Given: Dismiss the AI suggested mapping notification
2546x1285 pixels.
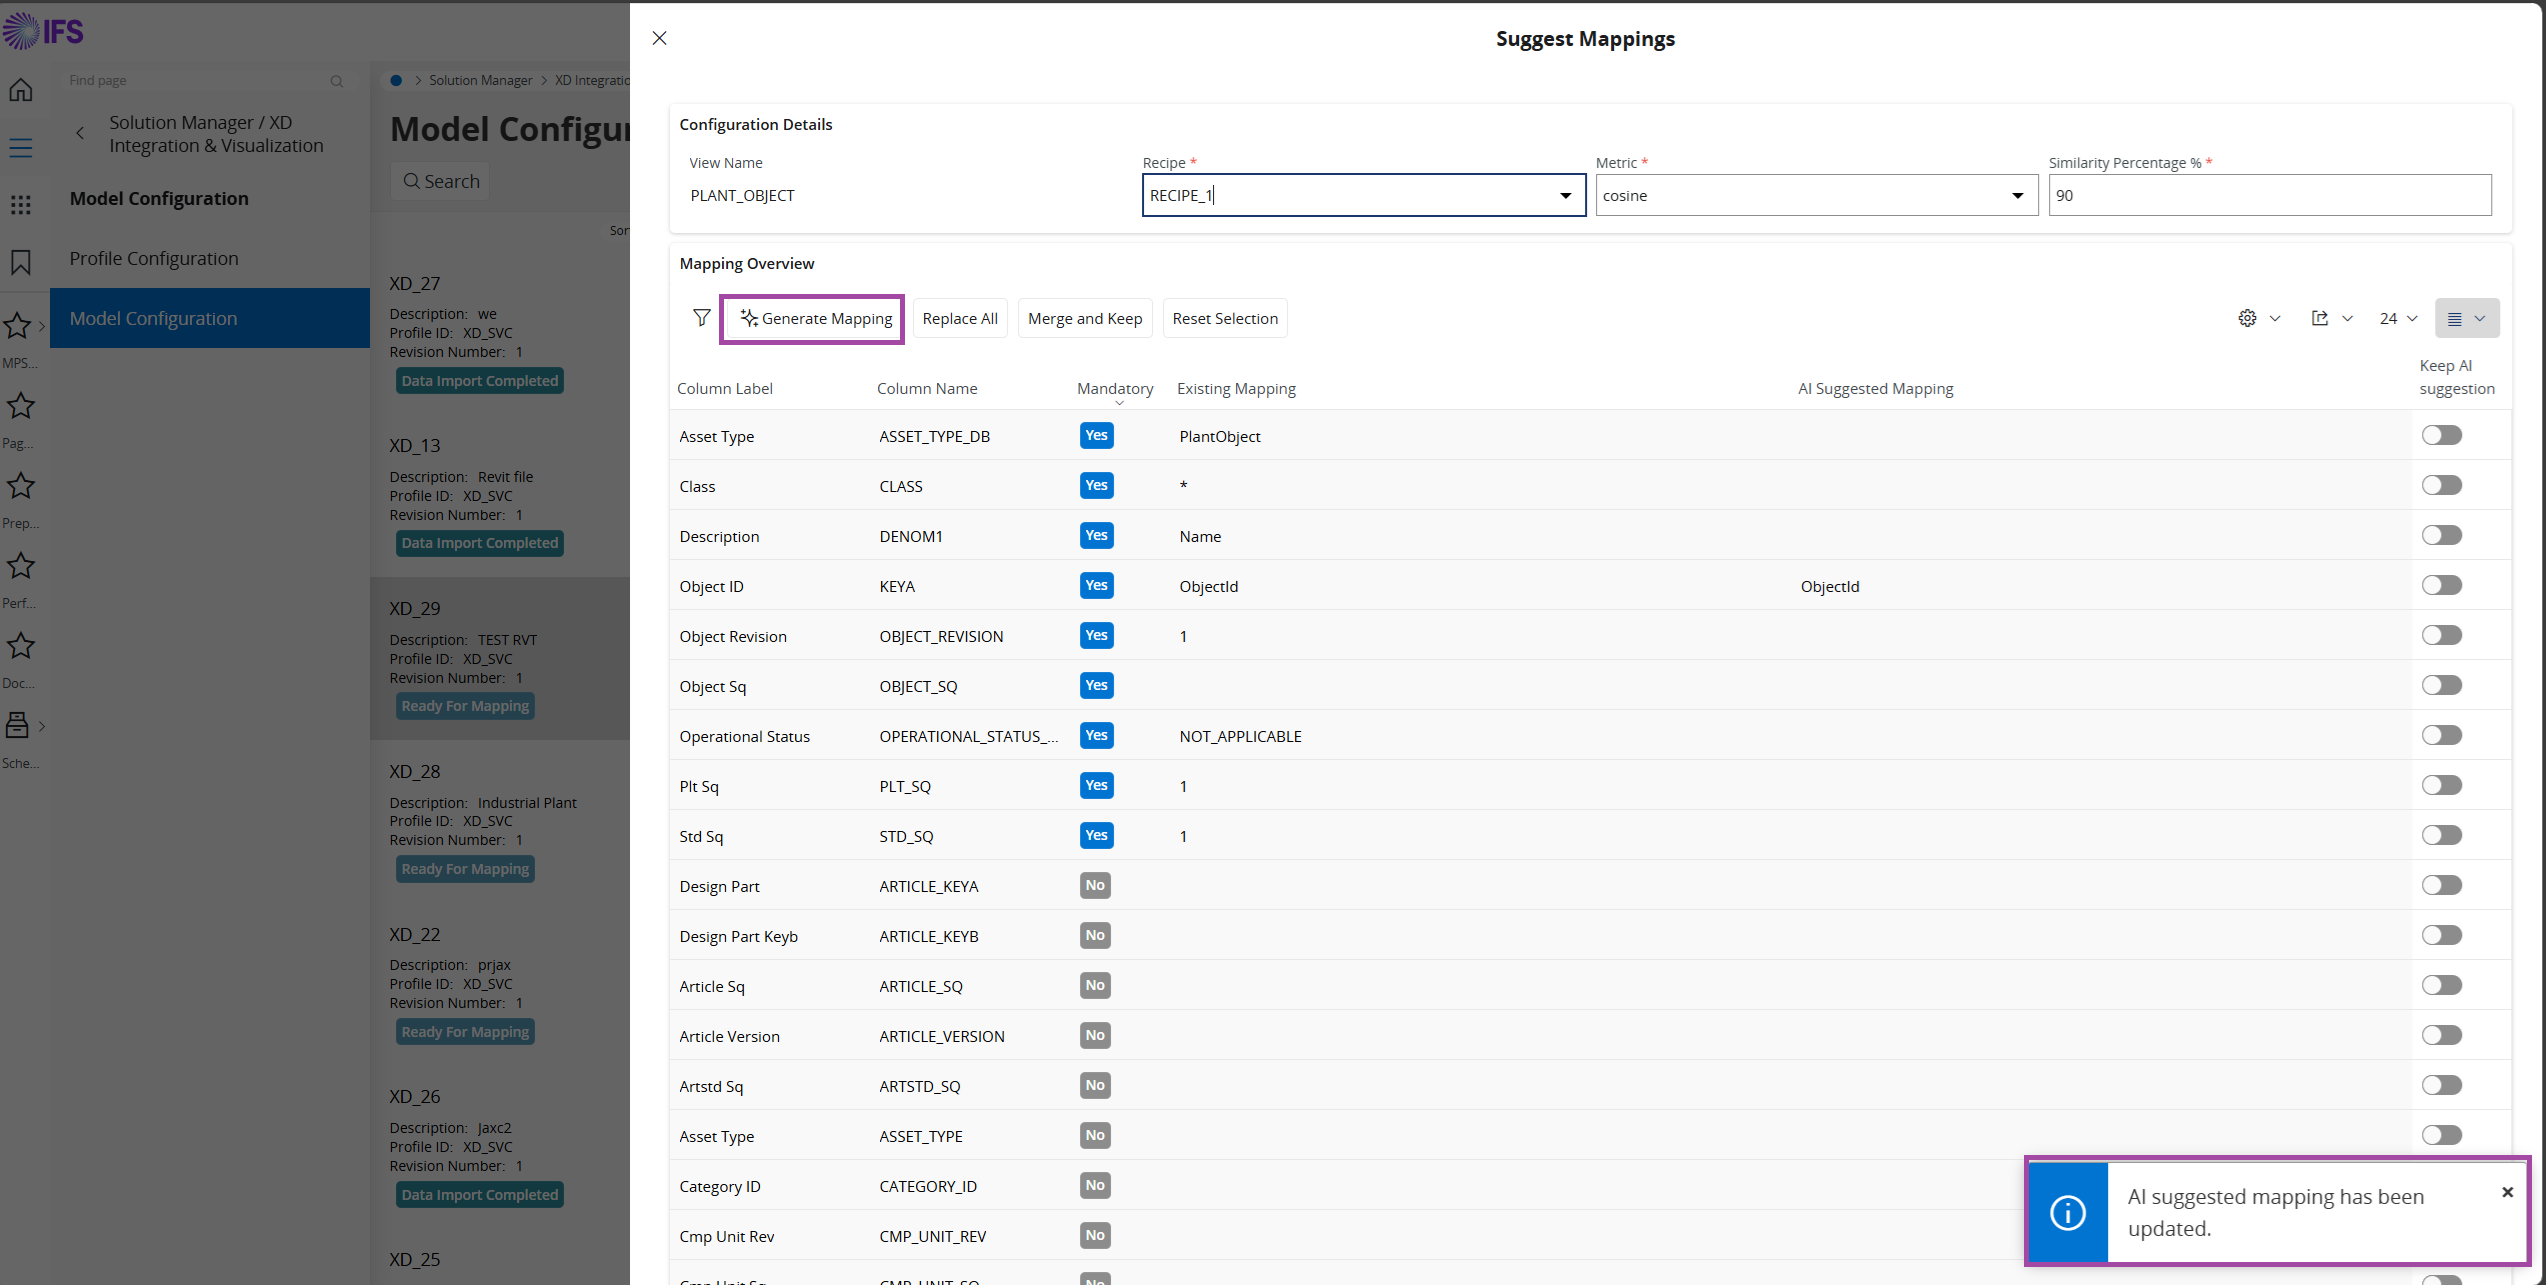Looking at the screenshot, I should click(2507, 1192).
